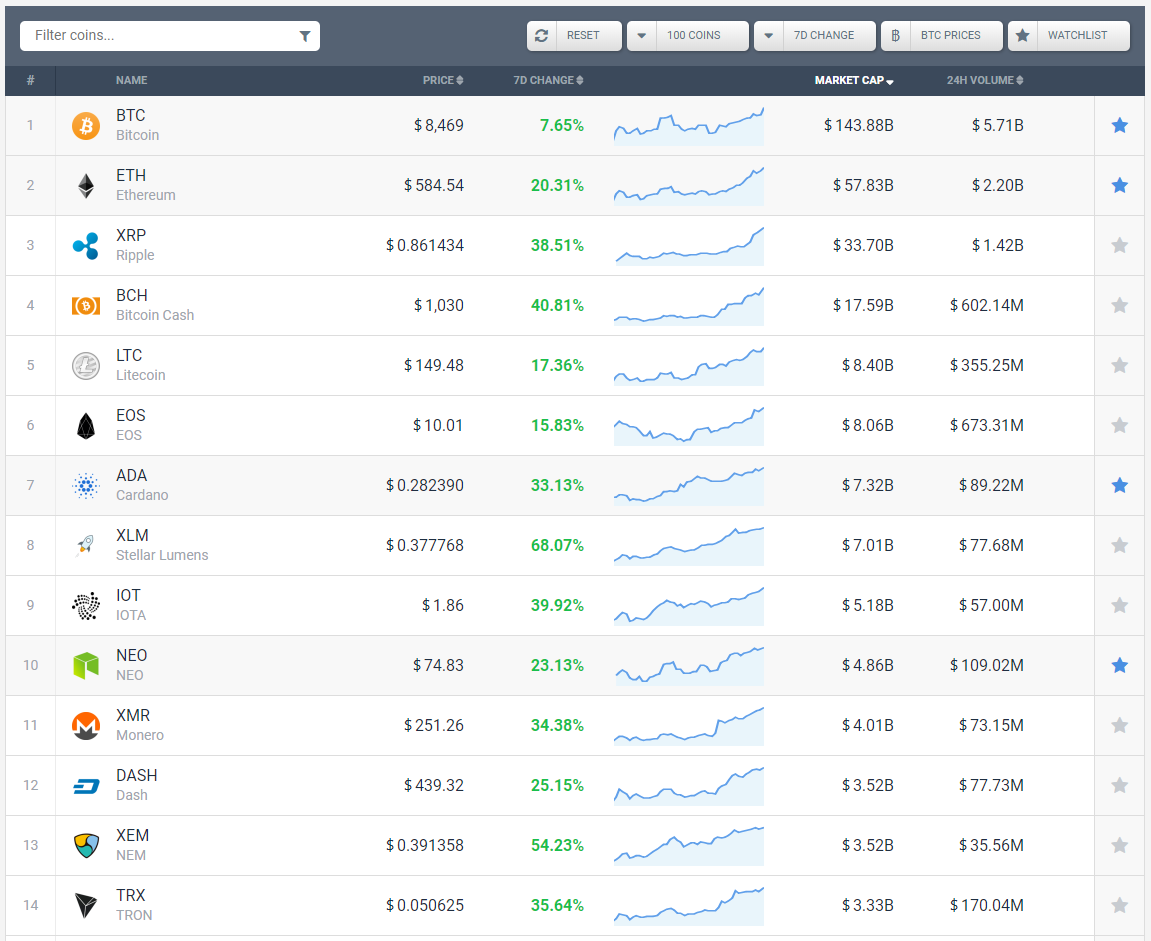Sort by 24H VOLUME column header
The image size is (1151, 941).
984,80
